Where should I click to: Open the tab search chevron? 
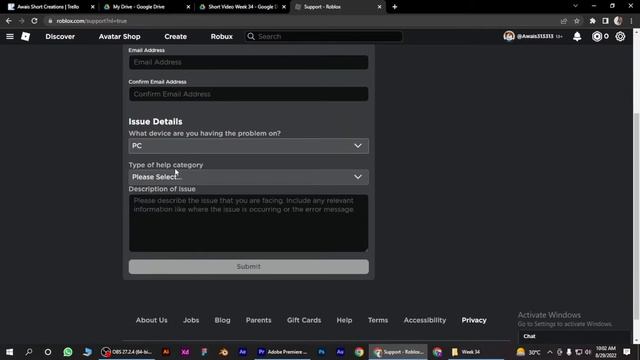point(575,6)
